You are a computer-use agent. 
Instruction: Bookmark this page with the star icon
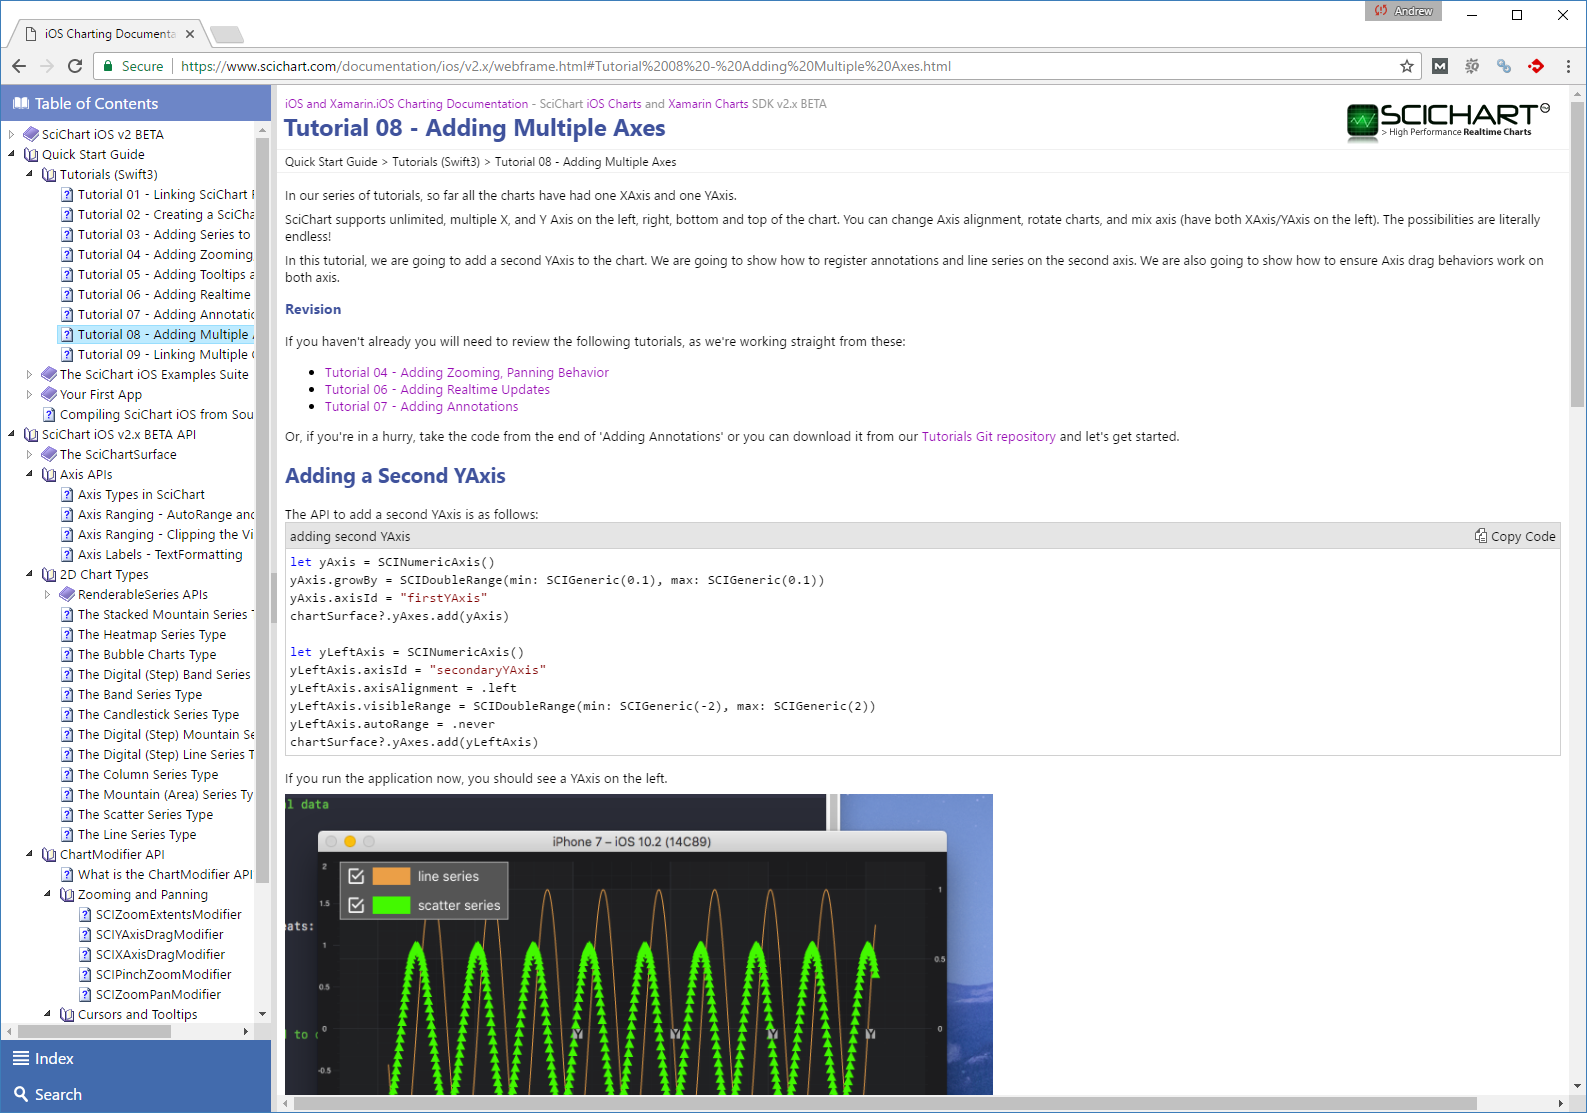click(x=1407, y=66)
